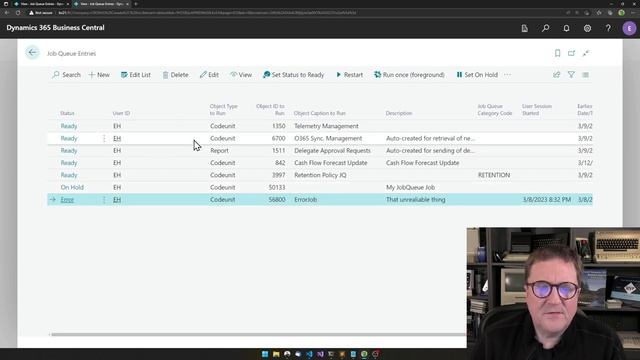The width and height of the screenshot is (640, 360).
Task: Select the My JobQueue Job description
Action: pos(410,187)
